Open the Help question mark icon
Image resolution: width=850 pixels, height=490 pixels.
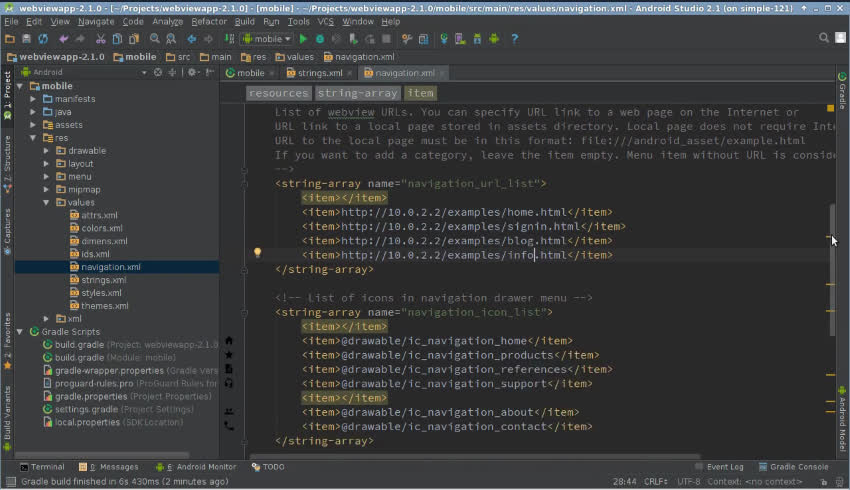pyautogui.click(x=514, y=39)
